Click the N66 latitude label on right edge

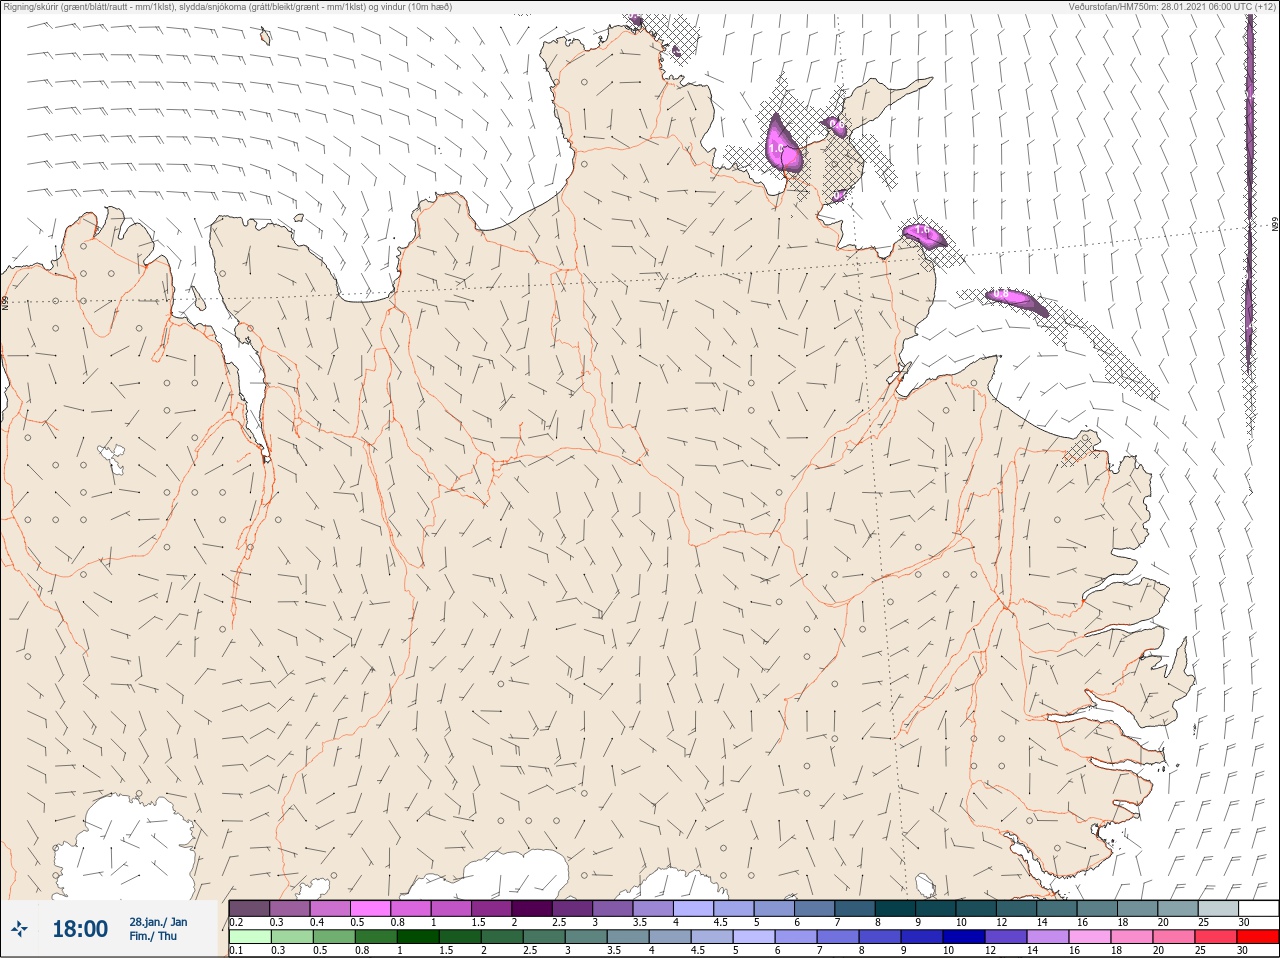pyautogui.click(x=1275, y=226)
